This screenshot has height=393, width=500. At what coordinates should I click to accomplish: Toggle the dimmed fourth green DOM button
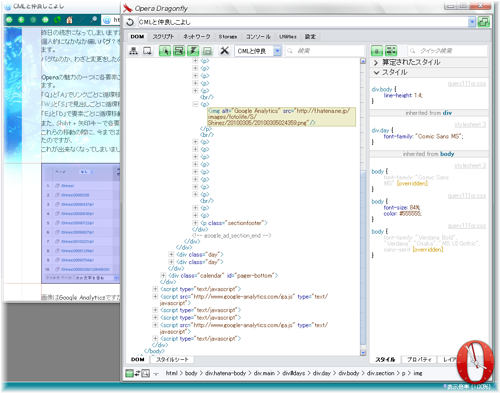pos(207,51)
